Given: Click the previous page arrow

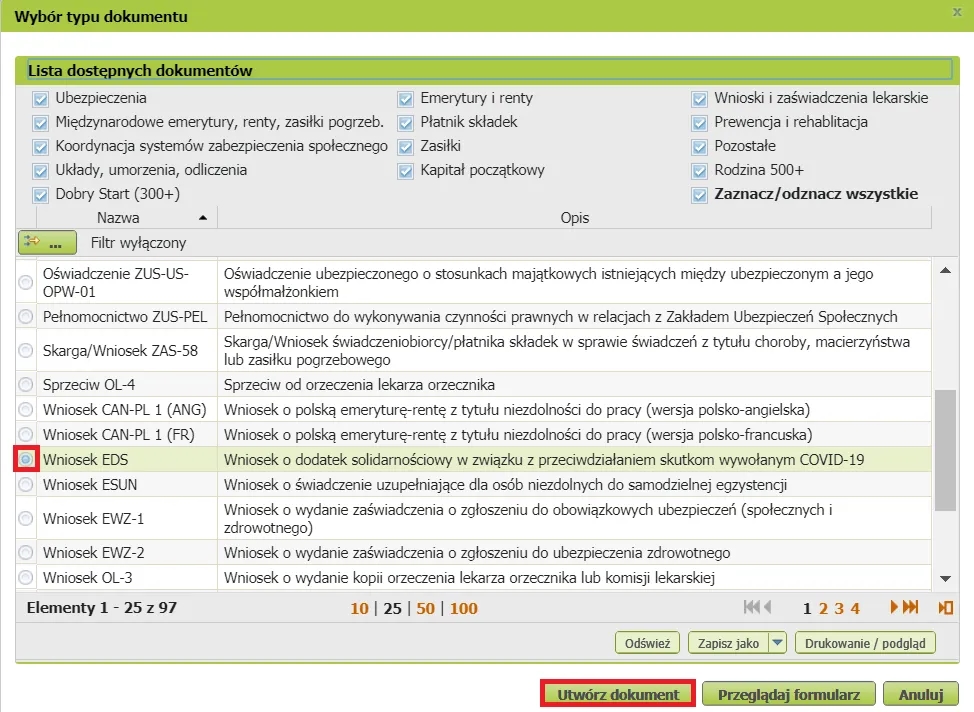Looking at the screenshot, I should pos(768,607).
